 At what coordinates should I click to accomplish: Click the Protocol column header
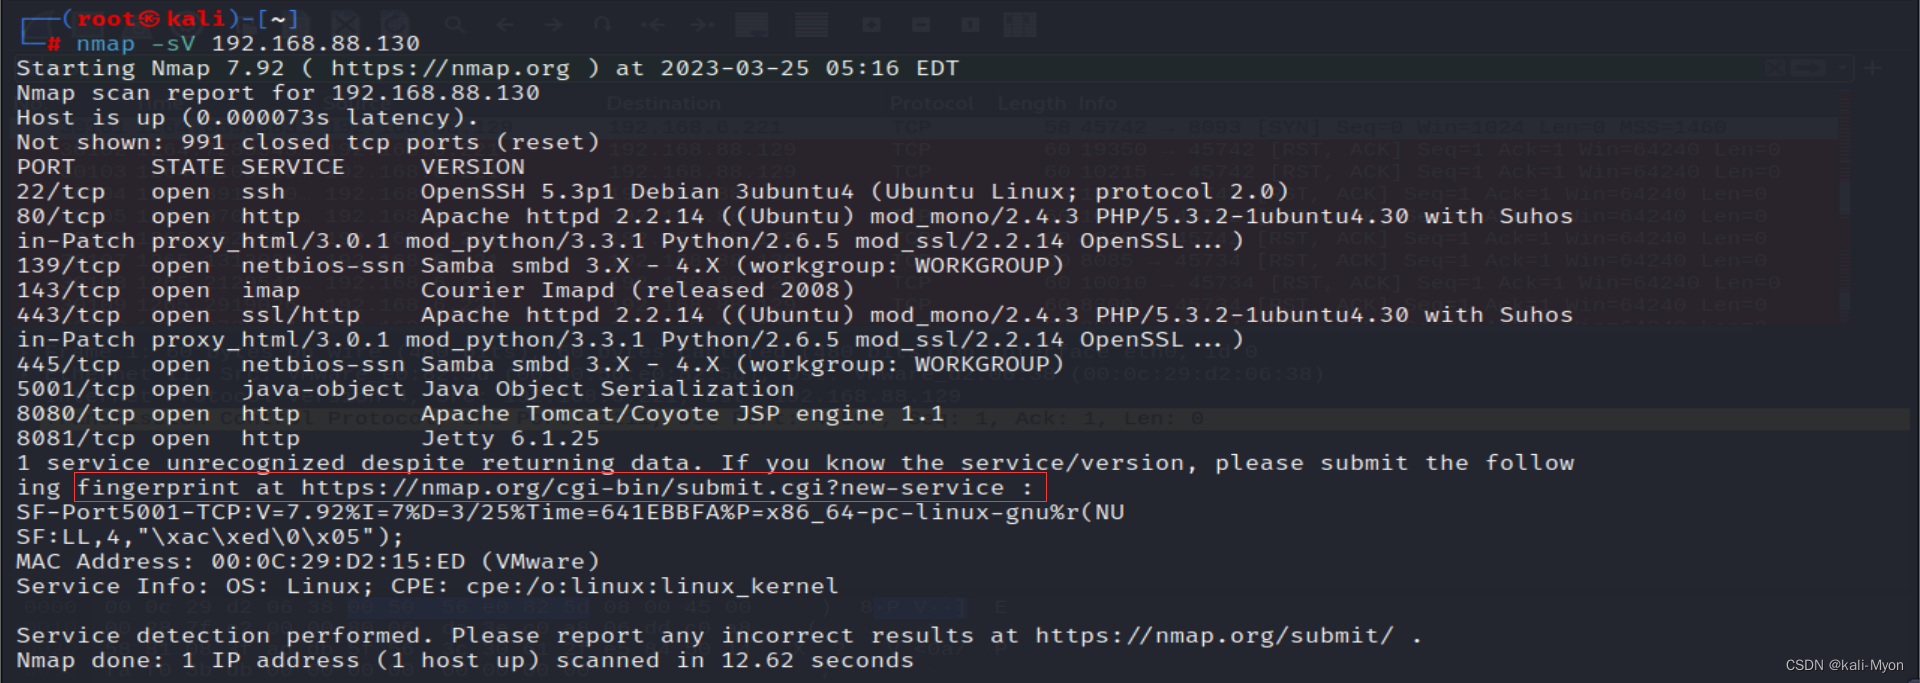pos(931,103)
